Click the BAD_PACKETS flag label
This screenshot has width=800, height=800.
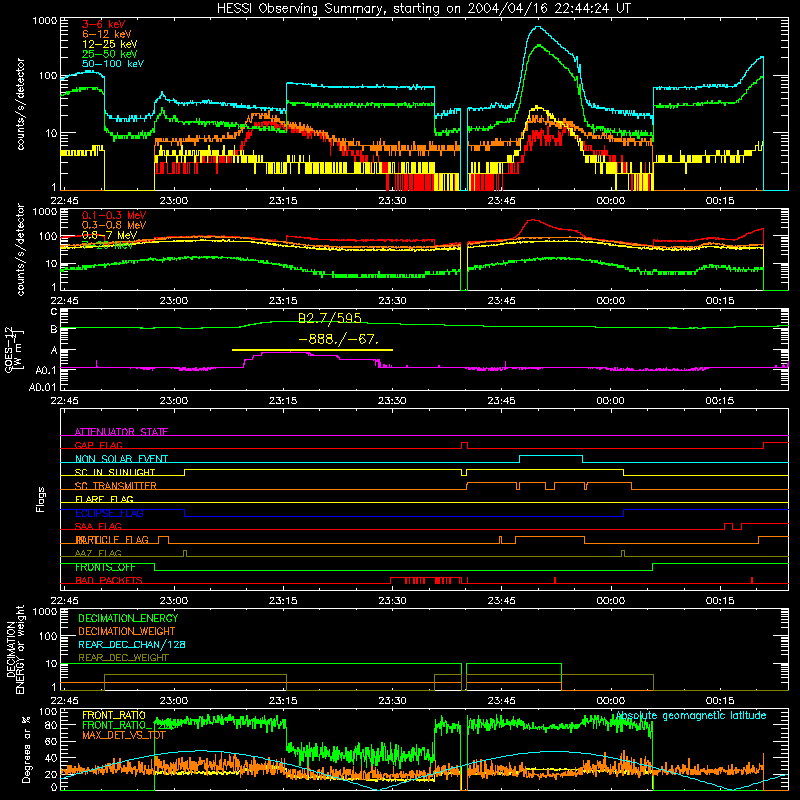(109, 580)
